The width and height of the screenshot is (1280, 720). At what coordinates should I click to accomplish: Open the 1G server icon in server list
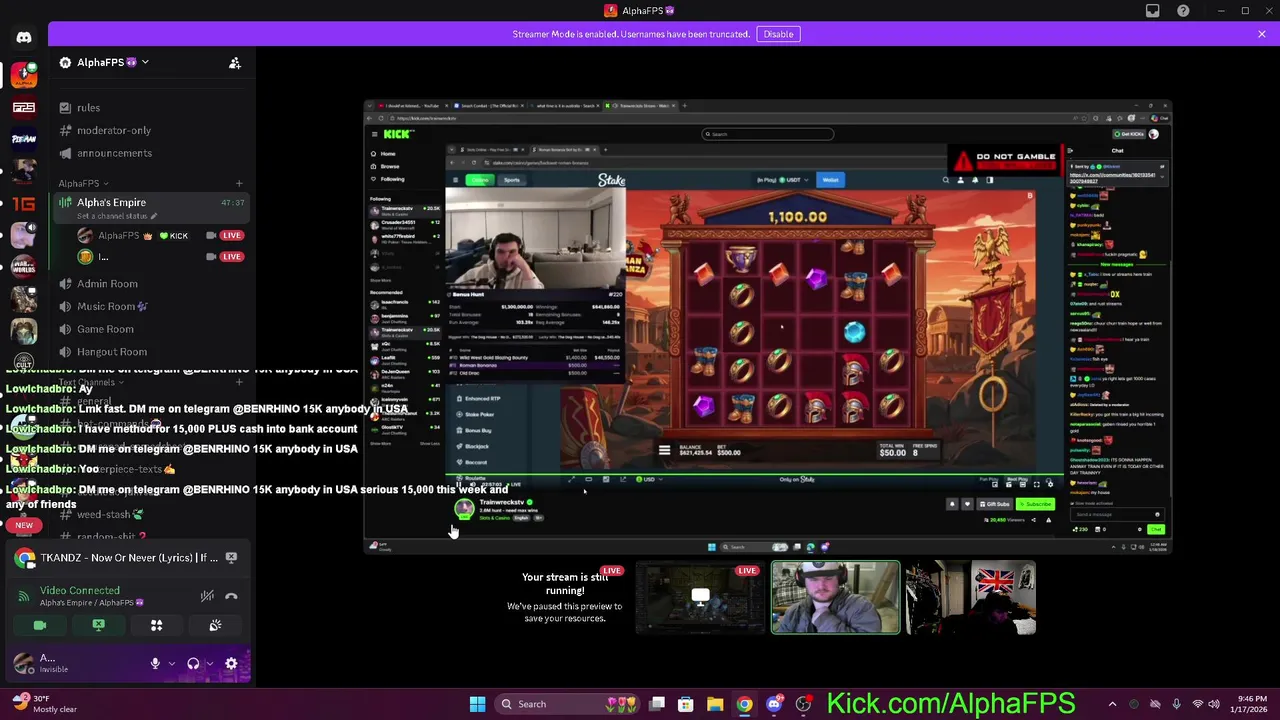coord(24,203)
